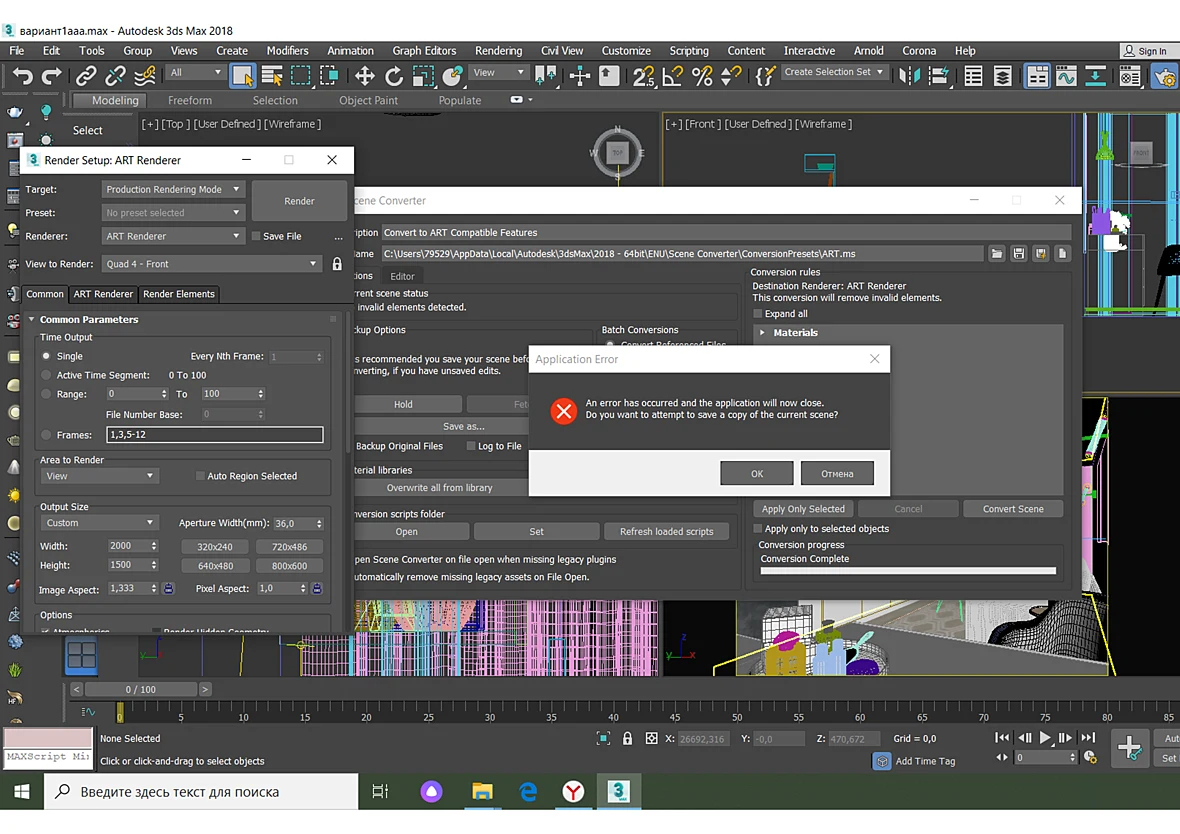Open the Modifiers menu
The image size is (1180, 834).
287,50
